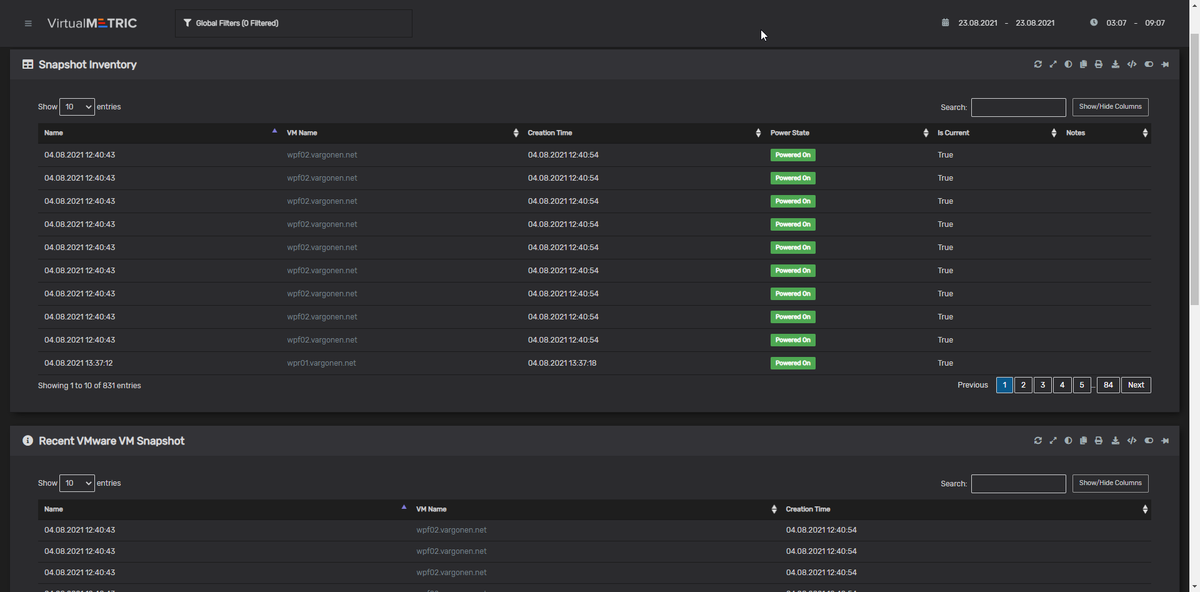Sort Snapshot Inventory by Power State
1200x592 pixels.
point(848,133)
